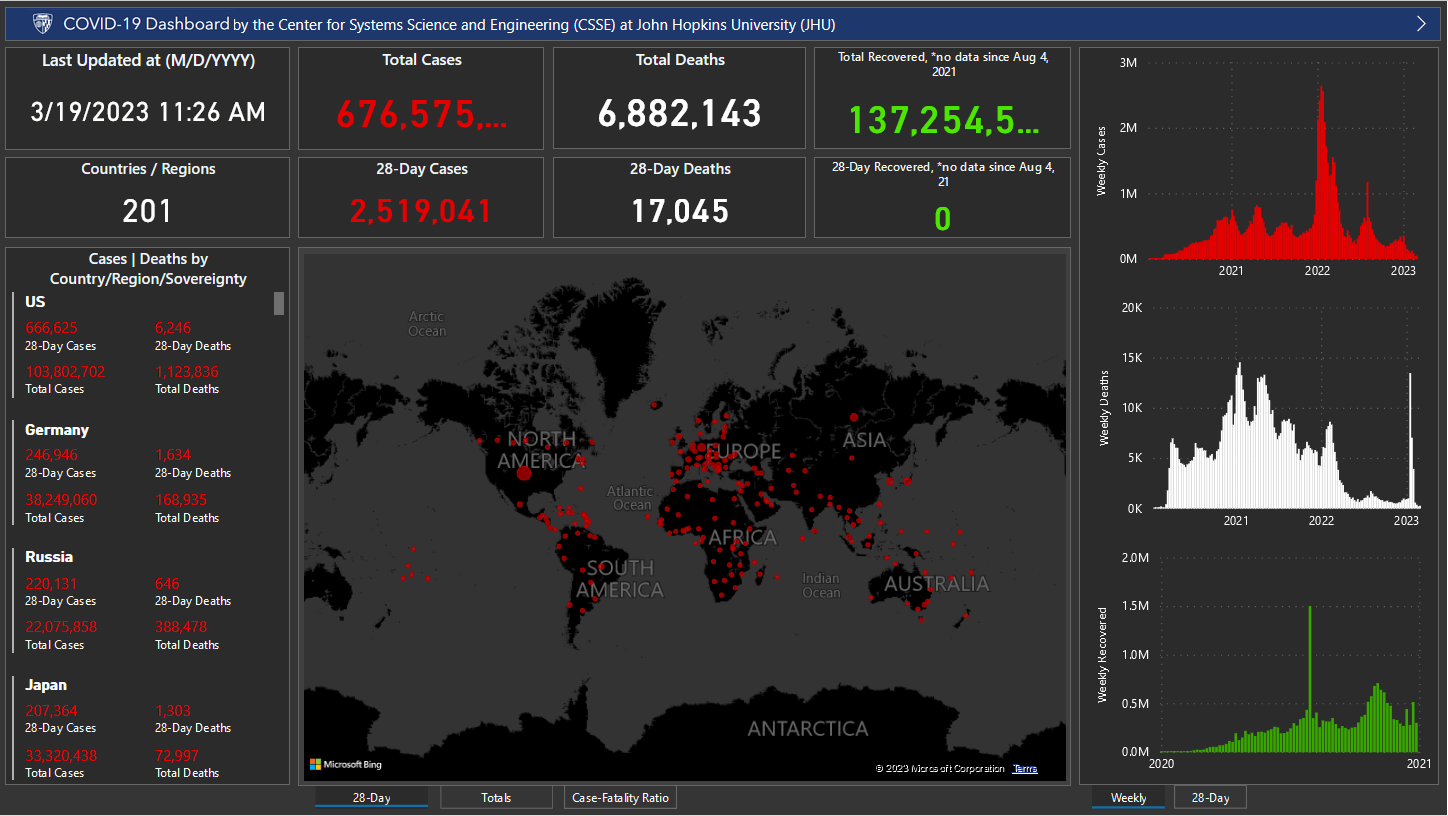Click the red Weekly Cases chart

point(1280,180)
